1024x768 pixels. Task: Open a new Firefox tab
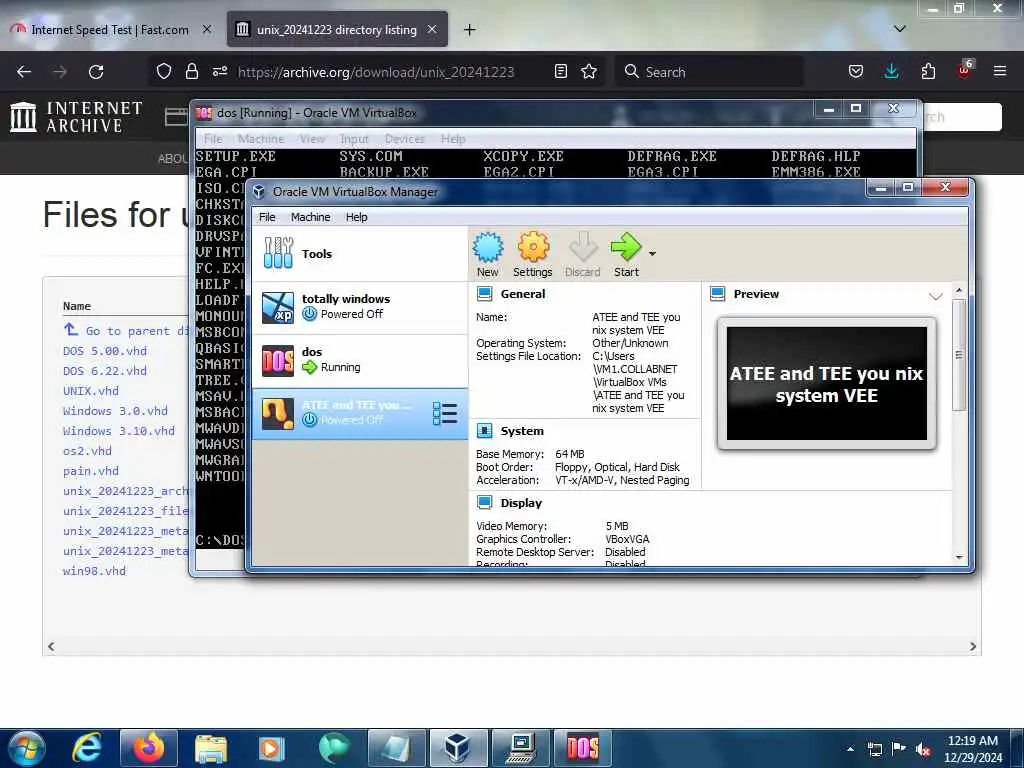(470, 29)
